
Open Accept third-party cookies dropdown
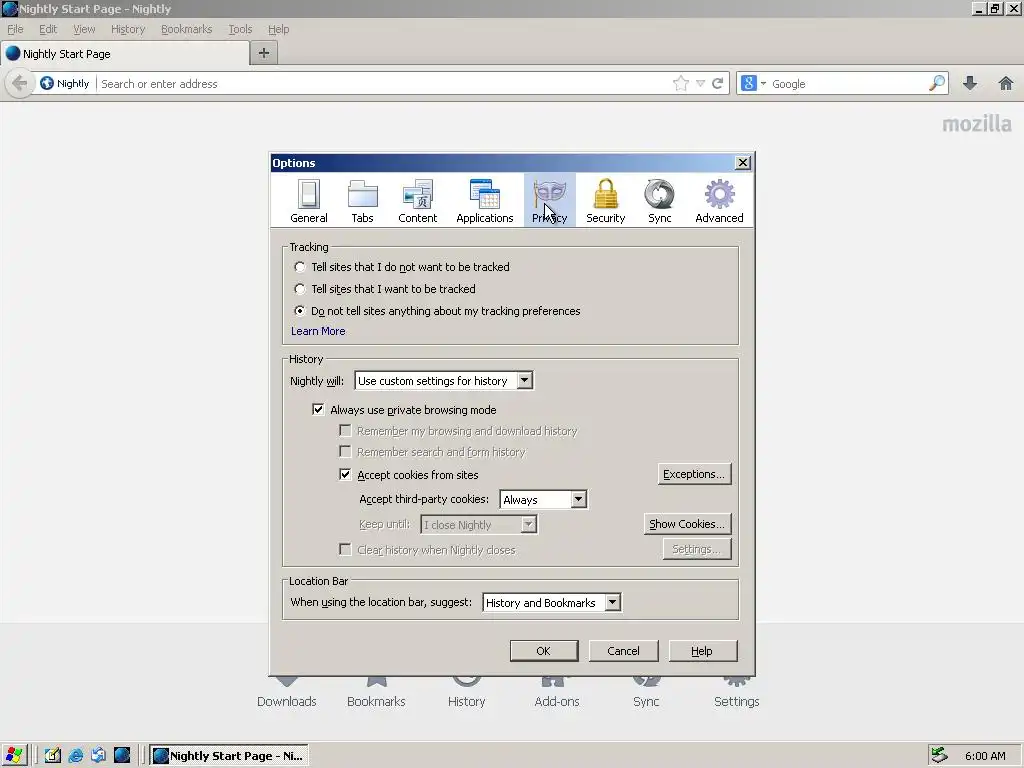tap(543, 500)
